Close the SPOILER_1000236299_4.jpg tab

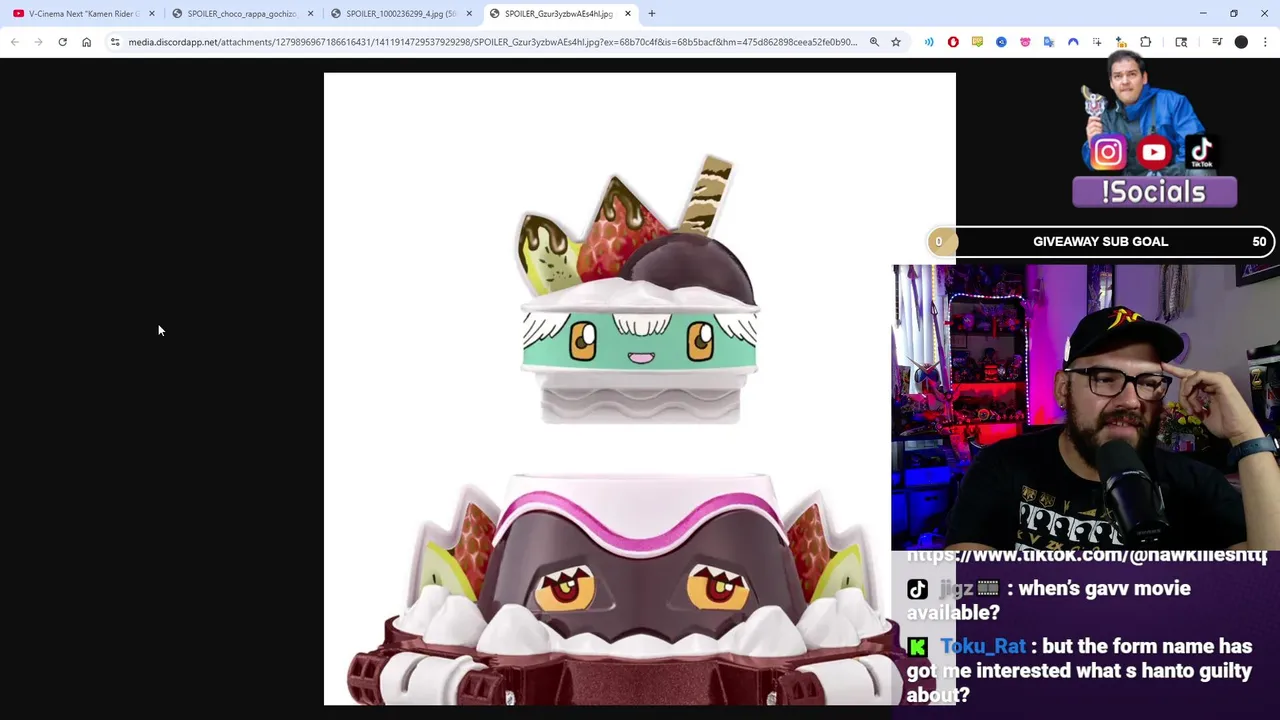(469, 14)
